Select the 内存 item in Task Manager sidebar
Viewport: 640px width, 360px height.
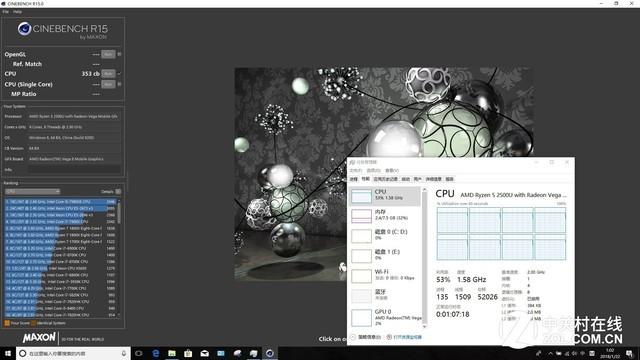pos(385,216)
